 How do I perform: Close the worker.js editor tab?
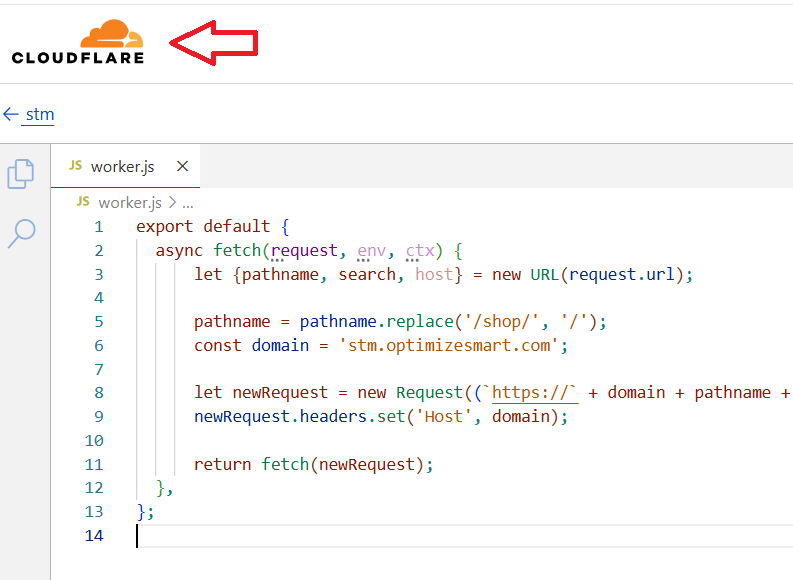tap(182, 166)
